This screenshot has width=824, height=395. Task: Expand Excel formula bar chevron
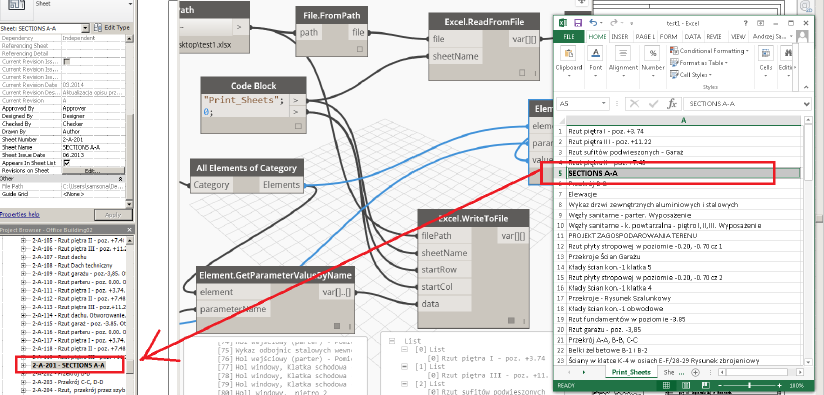(x=807, y=104)
